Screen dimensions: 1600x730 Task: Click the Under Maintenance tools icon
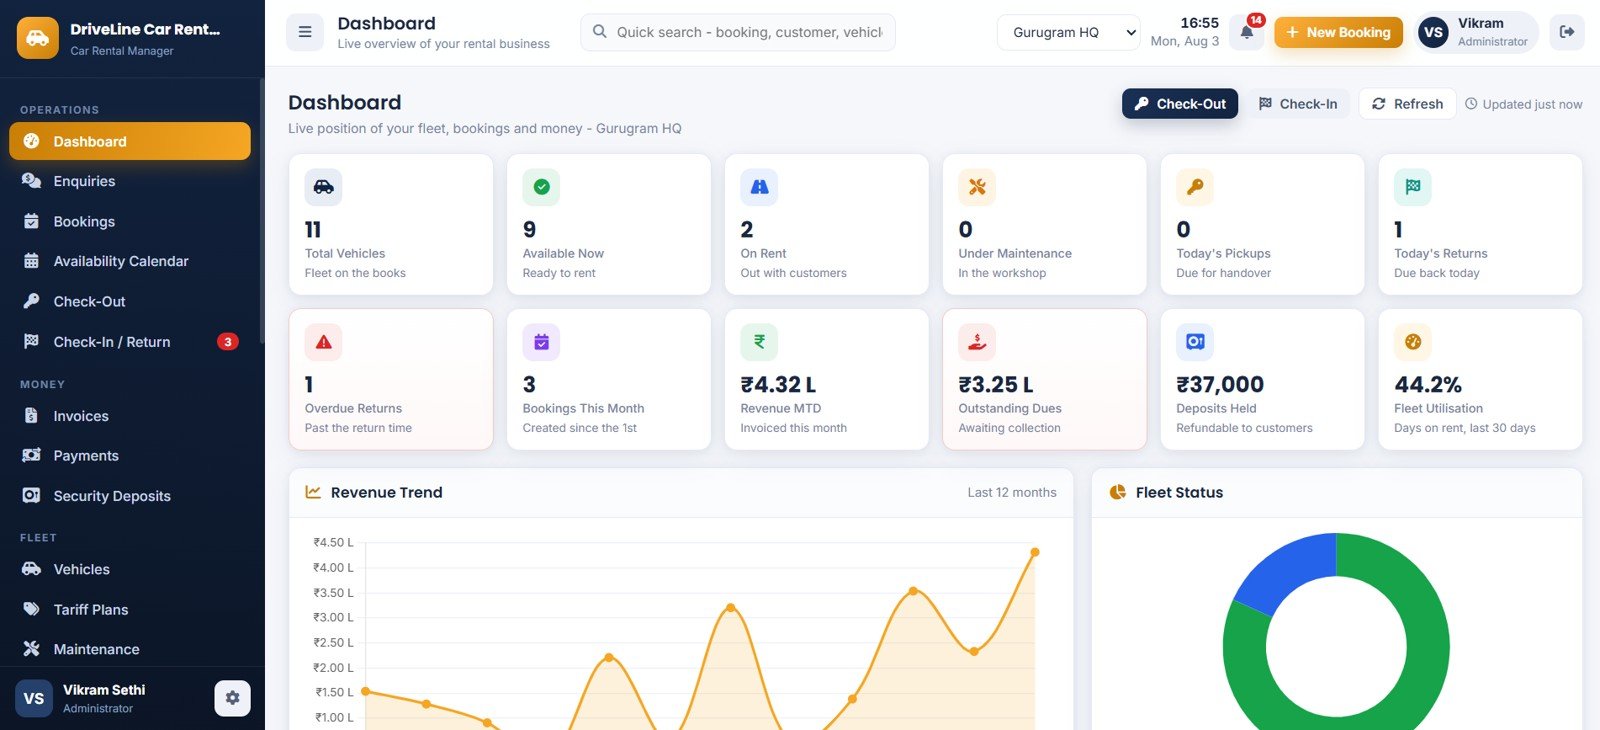(977, 187)
